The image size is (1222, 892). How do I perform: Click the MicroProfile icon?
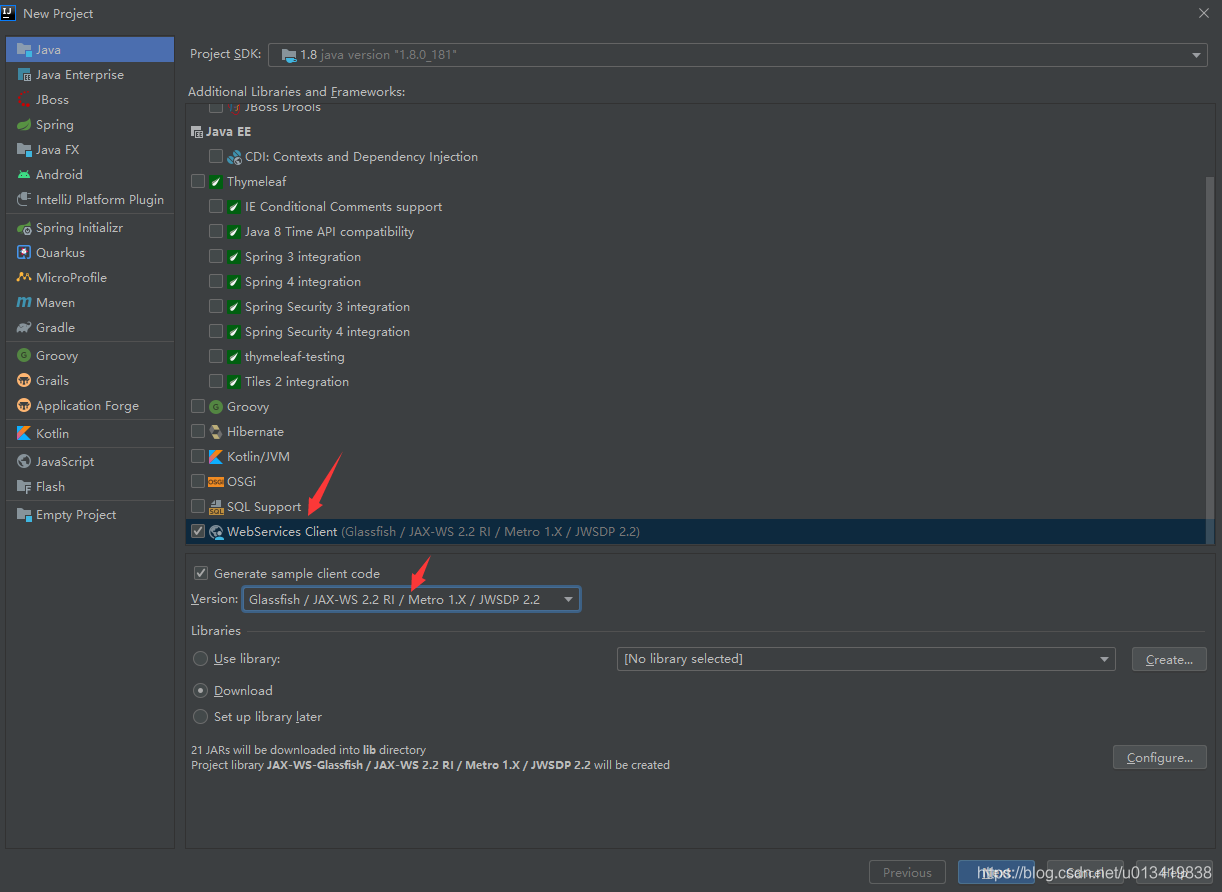(x=24, y=277)
